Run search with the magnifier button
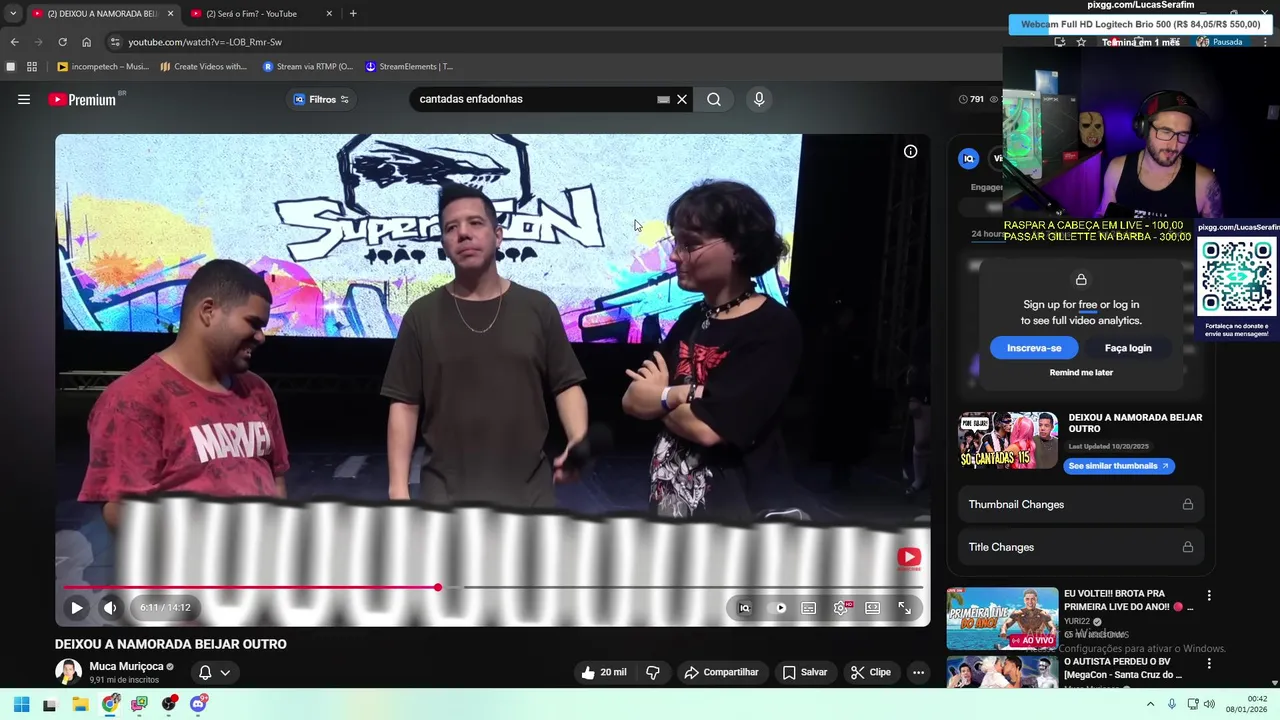The height and width of the screenshot is (720, 1280). tap(714, 99)
